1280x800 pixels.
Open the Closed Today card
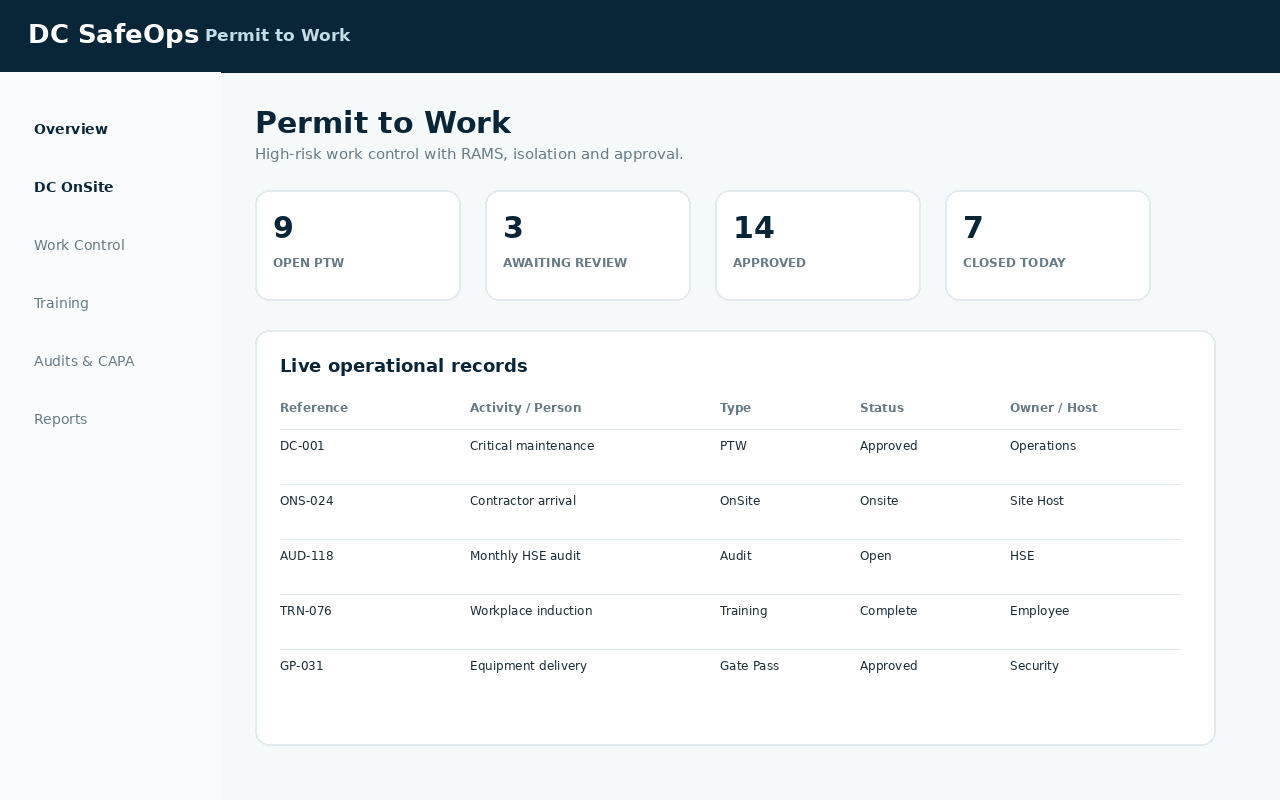[1048, 245]
